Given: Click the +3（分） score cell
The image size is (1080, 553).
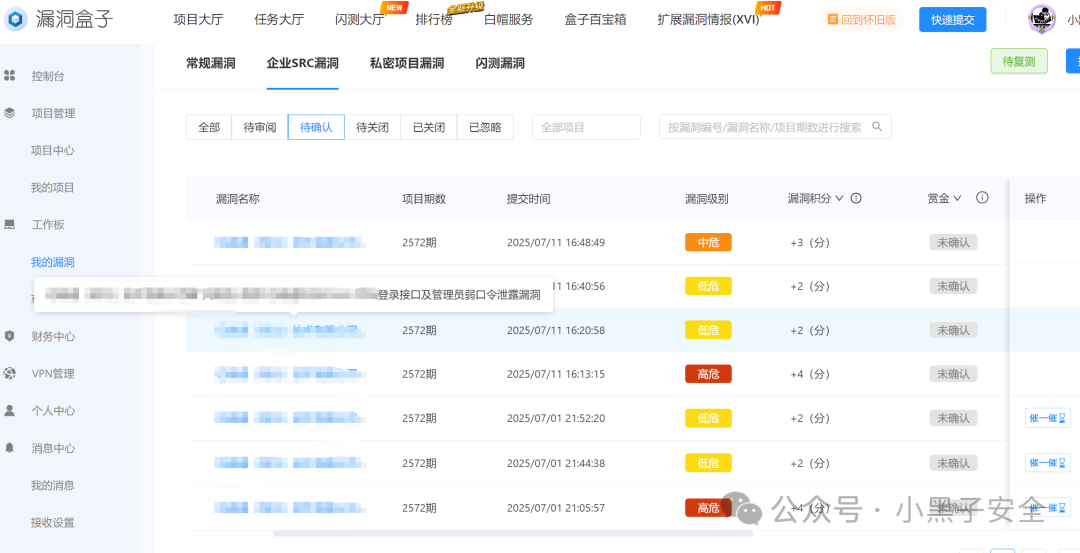Looking at the screenshot, I should [x=809, y=242].
